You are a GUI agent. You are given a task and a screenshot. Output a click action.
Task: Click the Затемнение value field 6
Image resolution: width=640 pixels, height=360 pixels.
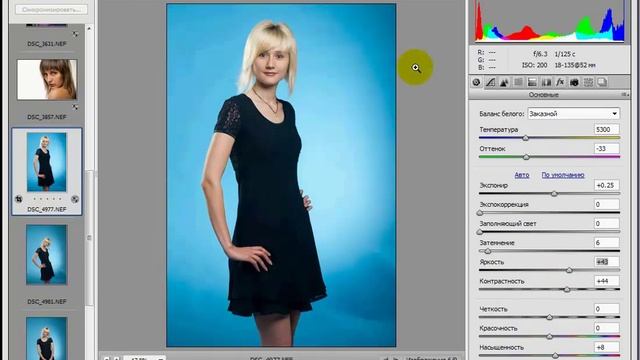click(x=607, y=243)
